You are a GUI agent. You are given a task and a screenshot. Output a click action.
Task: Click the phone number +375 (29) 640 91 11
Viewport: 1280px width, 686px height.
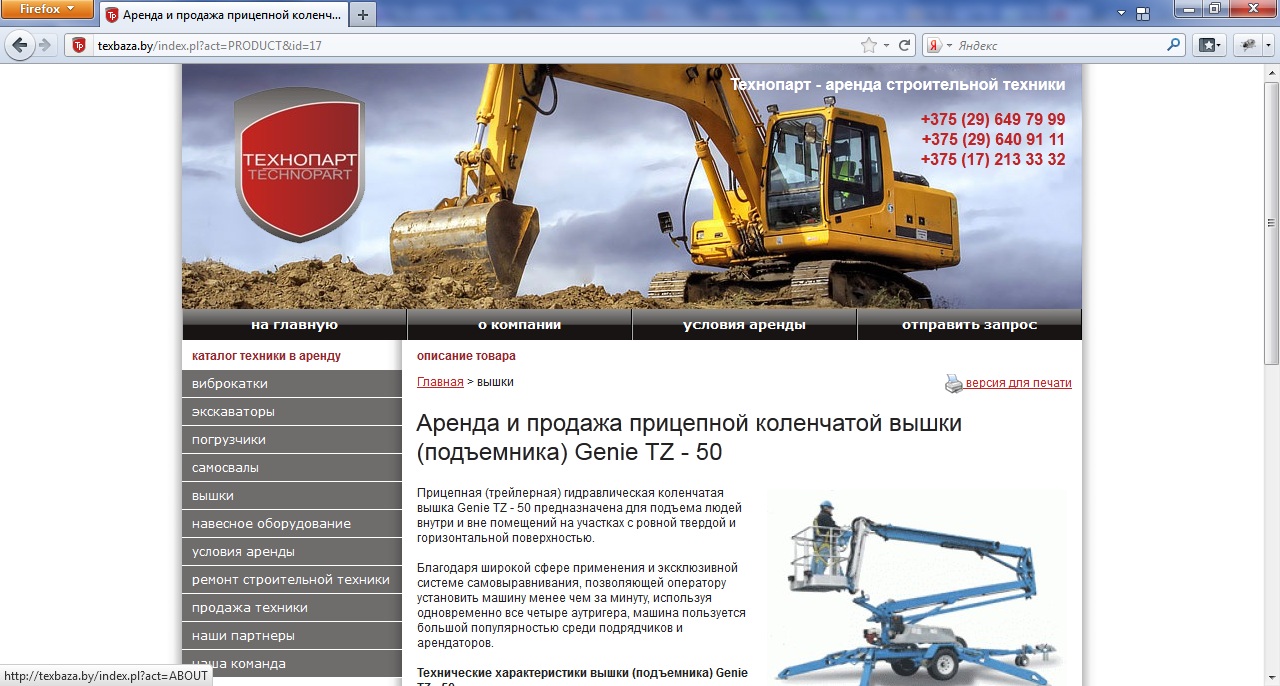(993, 140)
